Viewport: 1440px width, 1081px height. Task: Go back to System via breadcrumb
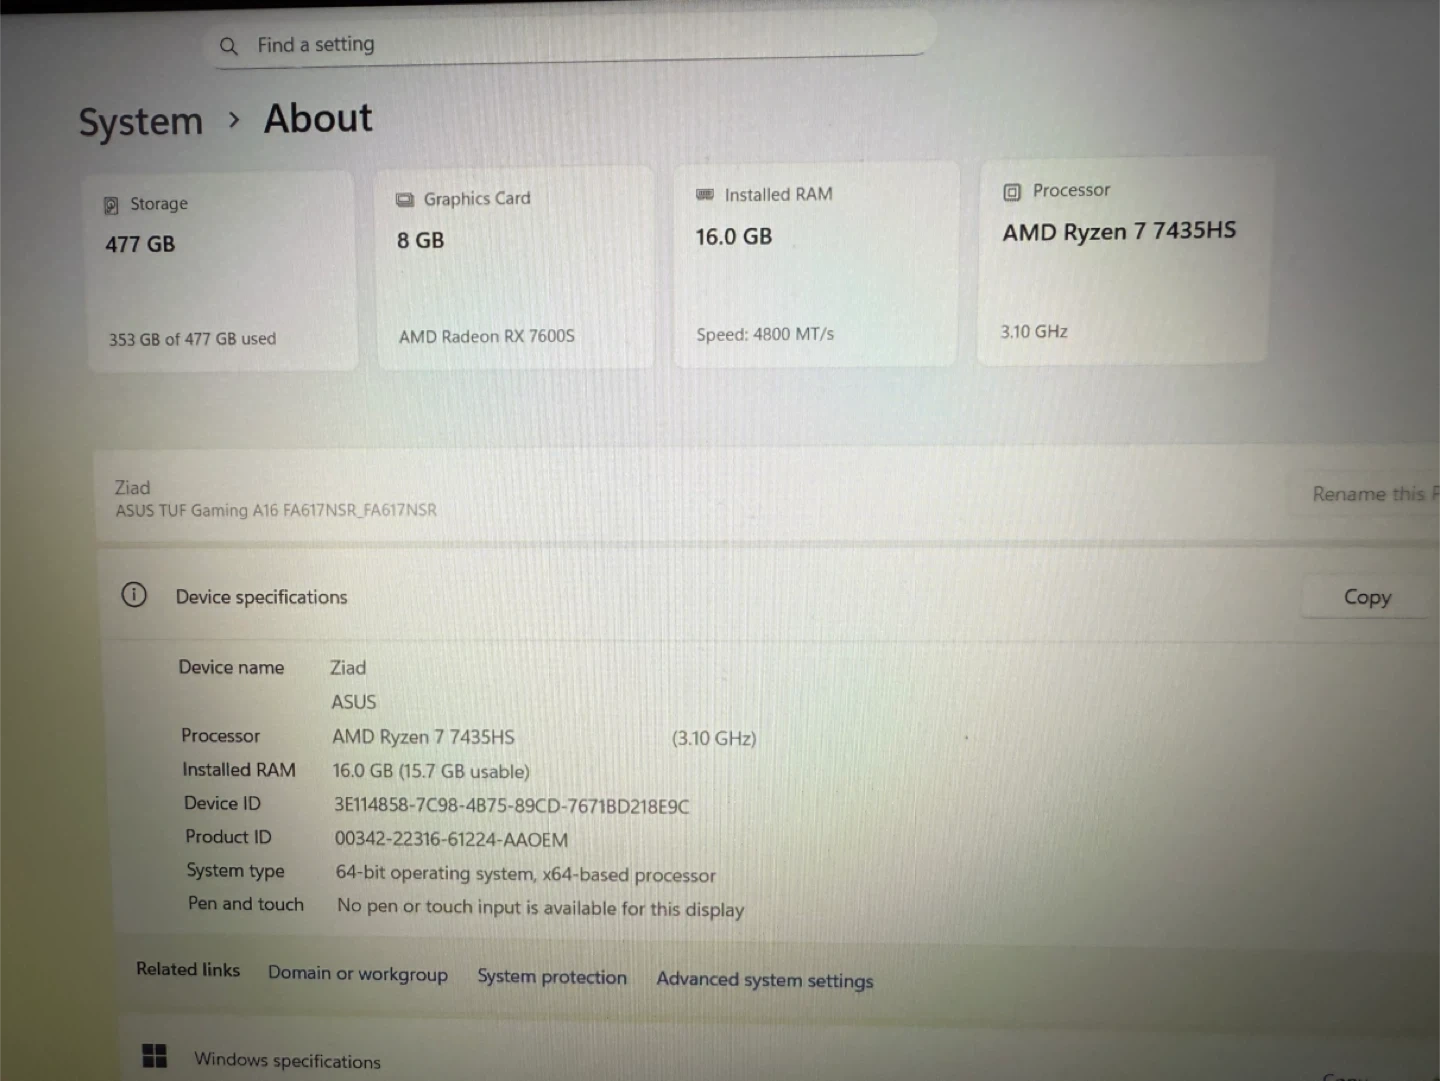141,122
